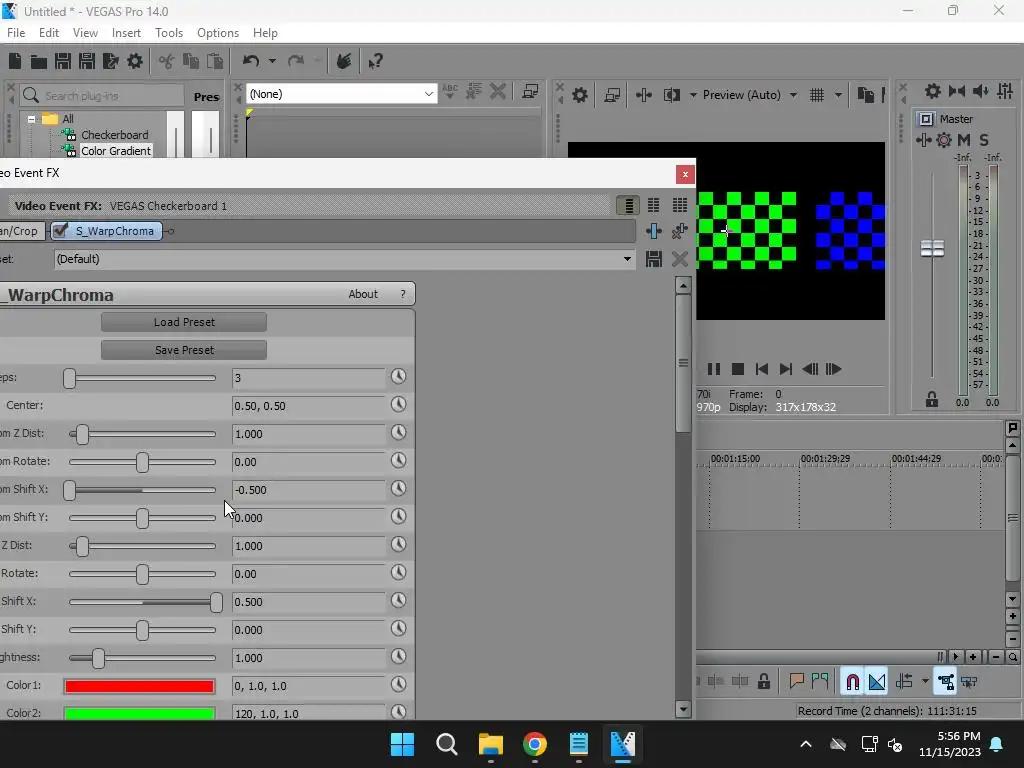Open the Tools menu
The height and width of the screenshot is (768, 1024).
point(169,33)
